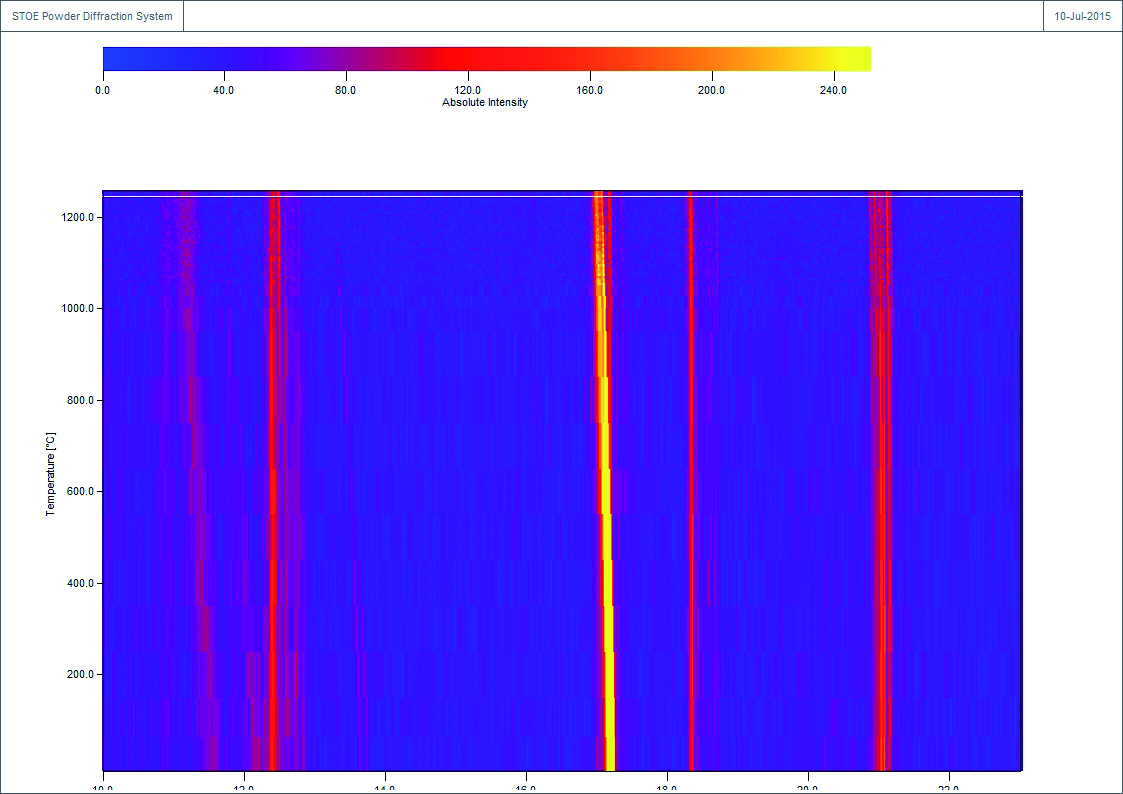Click the 1200.0 temperature tick label
Screen dimensions: 1123x794
(x=78, y=217)
